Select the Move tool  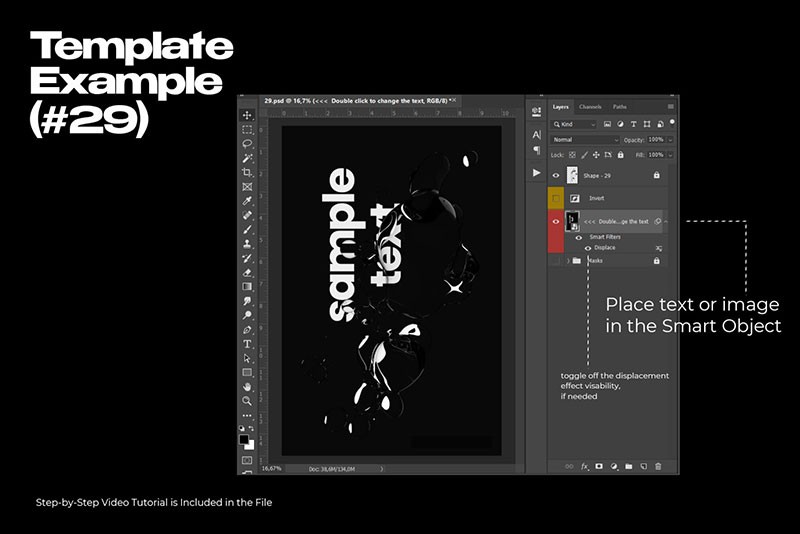247,115
